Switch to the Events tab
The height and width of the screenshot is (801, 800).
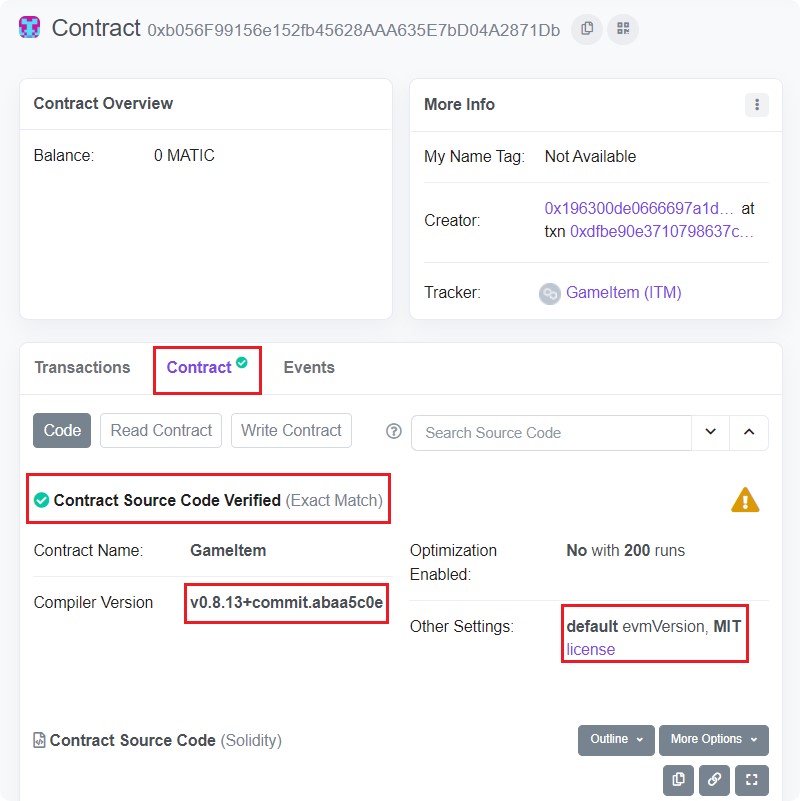(x=309, y=368)
